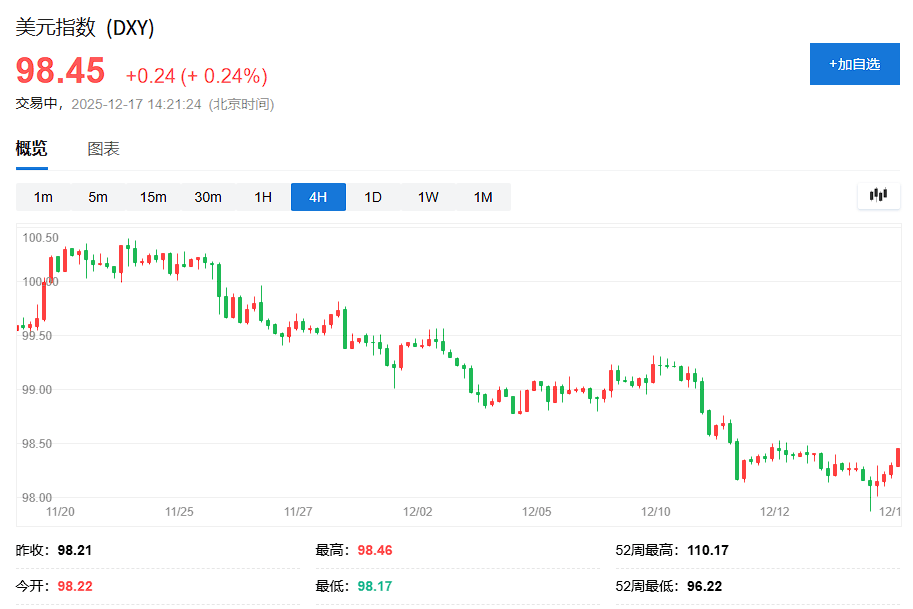913x609 pixels.
Task: Click the 12/02 date marker on axis
Action: (417, 511)
